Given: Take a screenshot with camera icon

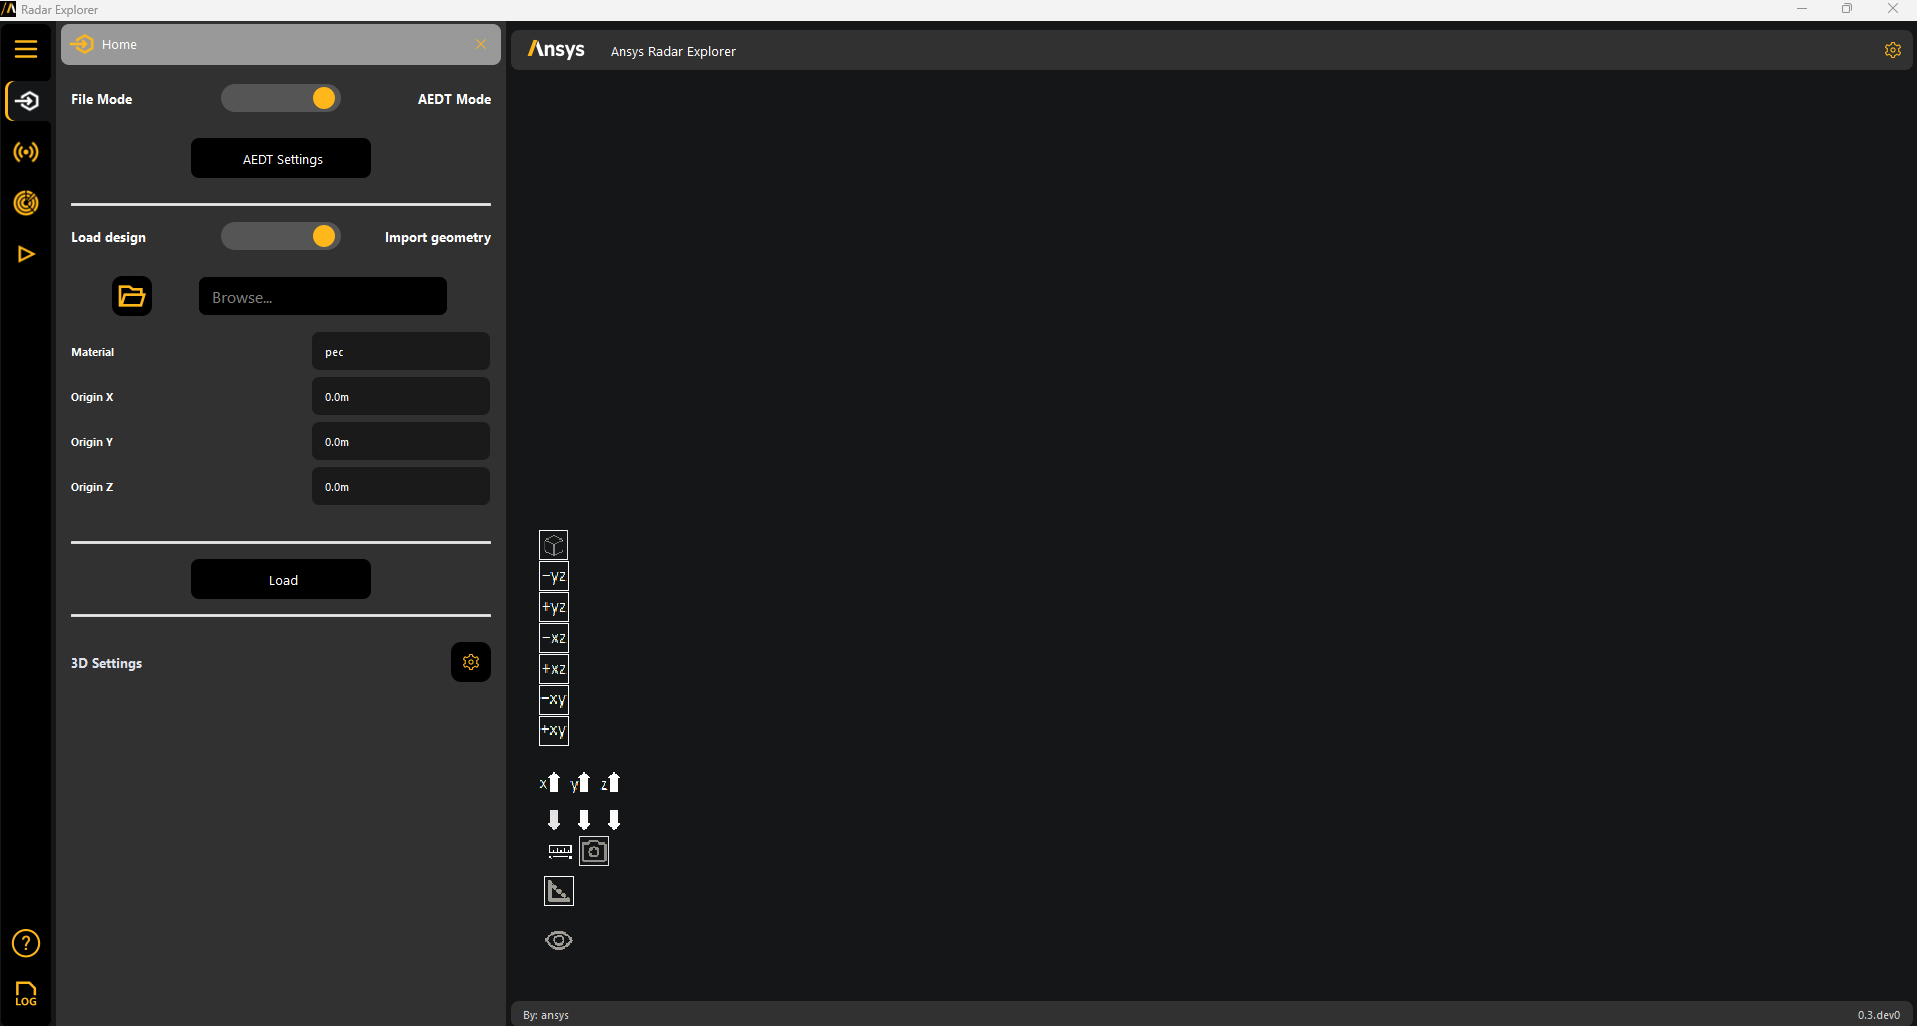Looking at the screenshot, I should click(594, 851).
